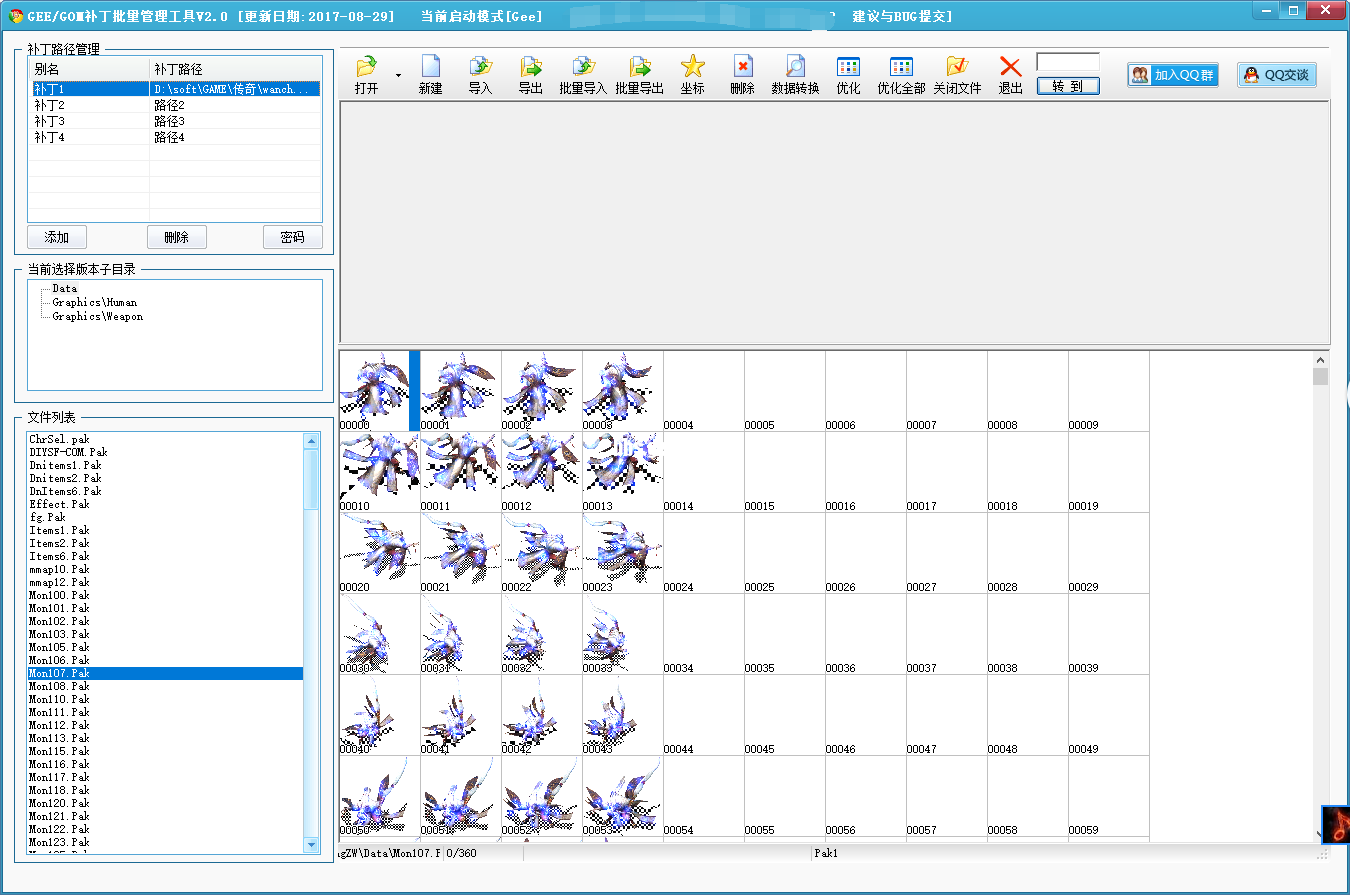Click the 别名 column header
The width and height of the screenshot is (1350, 895).
point(89,69)
